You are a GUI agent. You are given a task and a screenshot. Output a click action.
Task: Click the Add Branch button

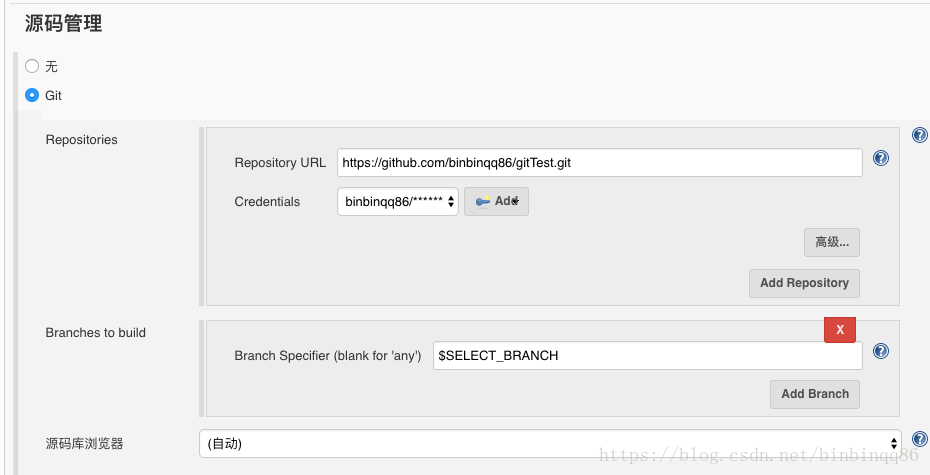click(x=815, y=394)
